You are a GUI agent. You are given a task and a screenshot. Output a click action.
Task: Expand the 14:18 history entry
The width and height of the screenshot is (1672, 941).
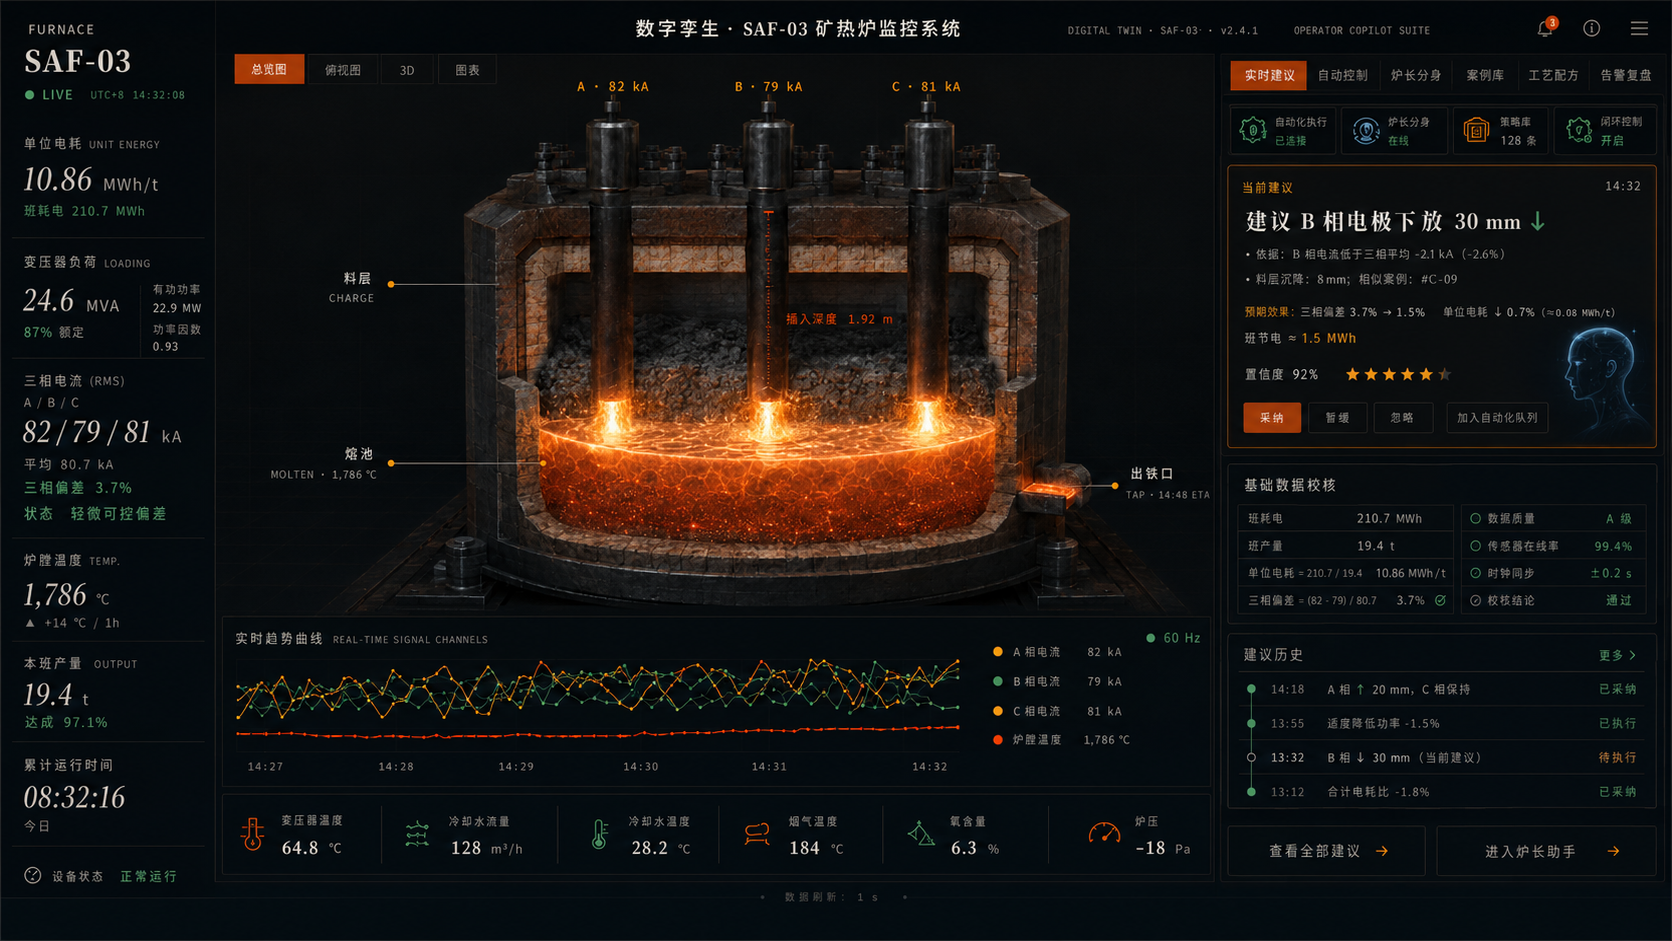coord(1443,689)
